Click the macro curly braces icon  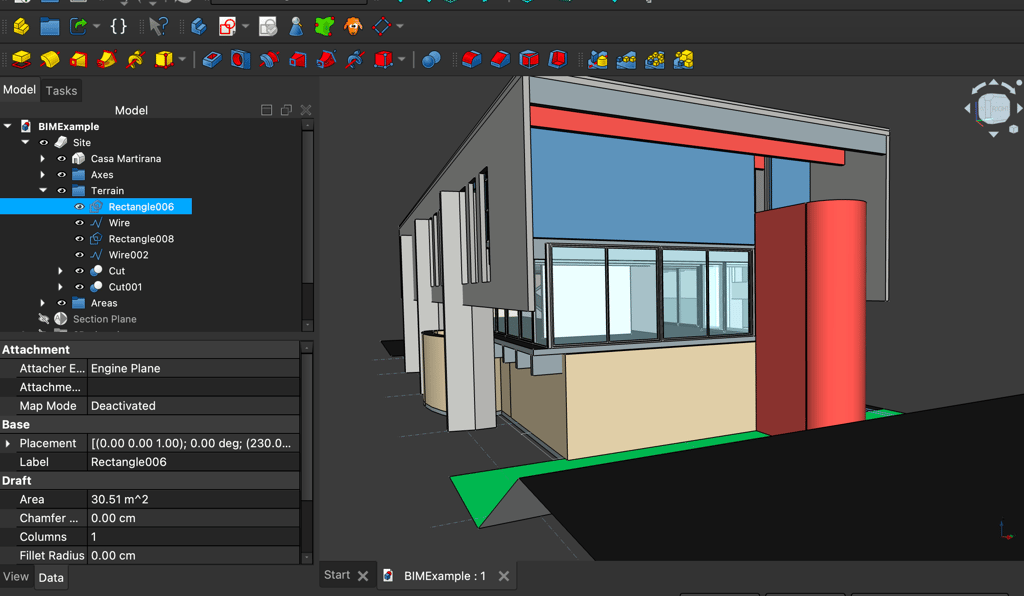(x=118, y=27)
